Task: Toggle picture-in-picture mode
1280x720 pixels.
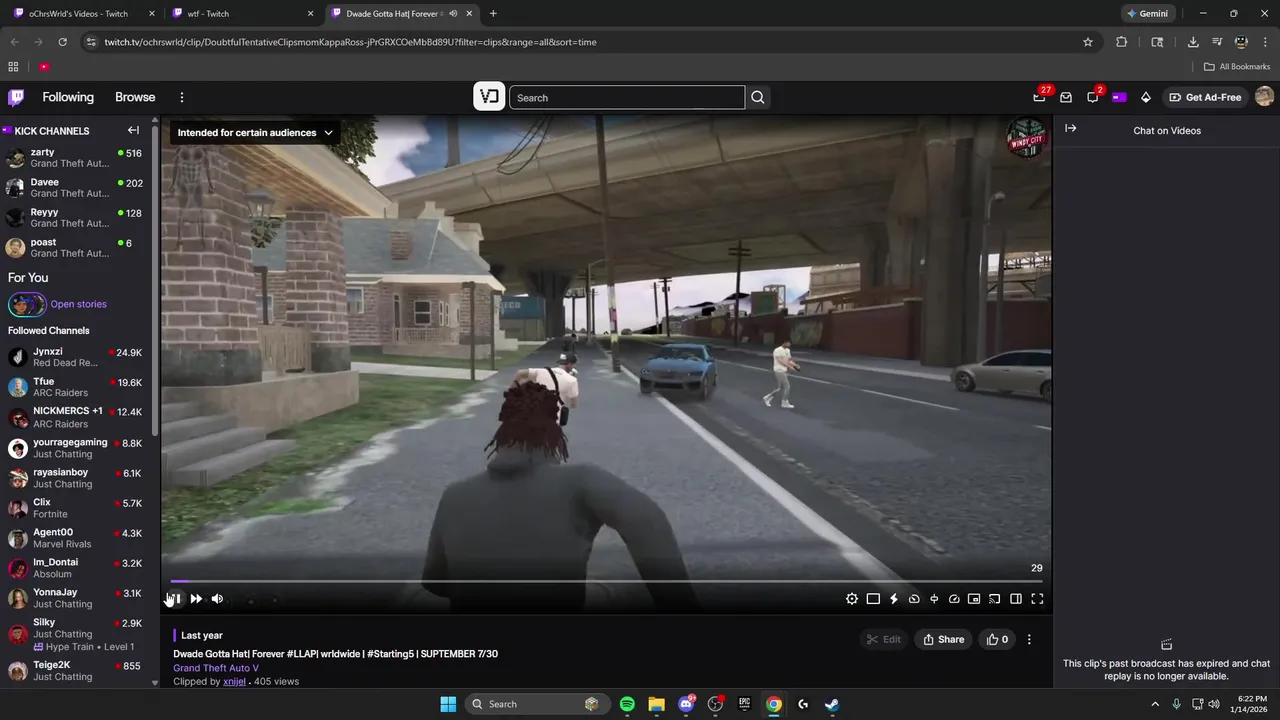Action: click(974, 599)
